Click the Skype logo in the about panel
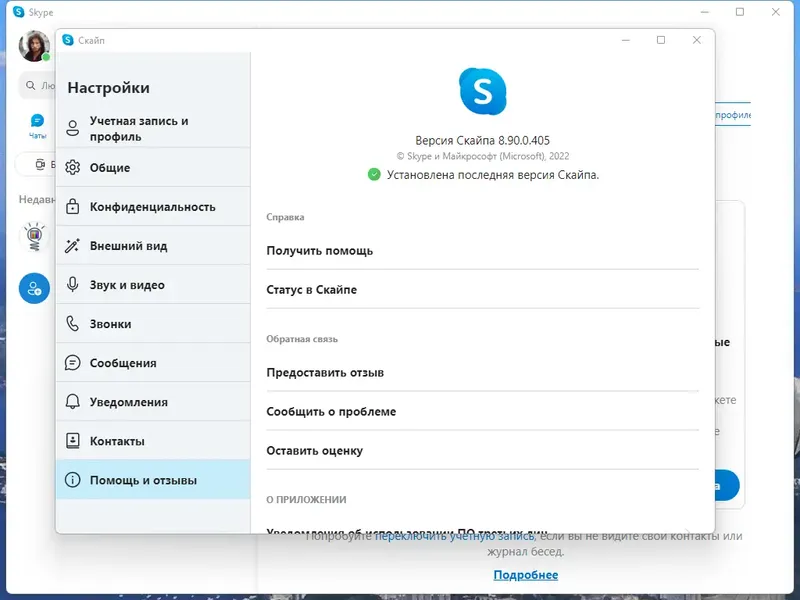The width and height of the screenshot is (800, 600). click(x=483, y=91)
